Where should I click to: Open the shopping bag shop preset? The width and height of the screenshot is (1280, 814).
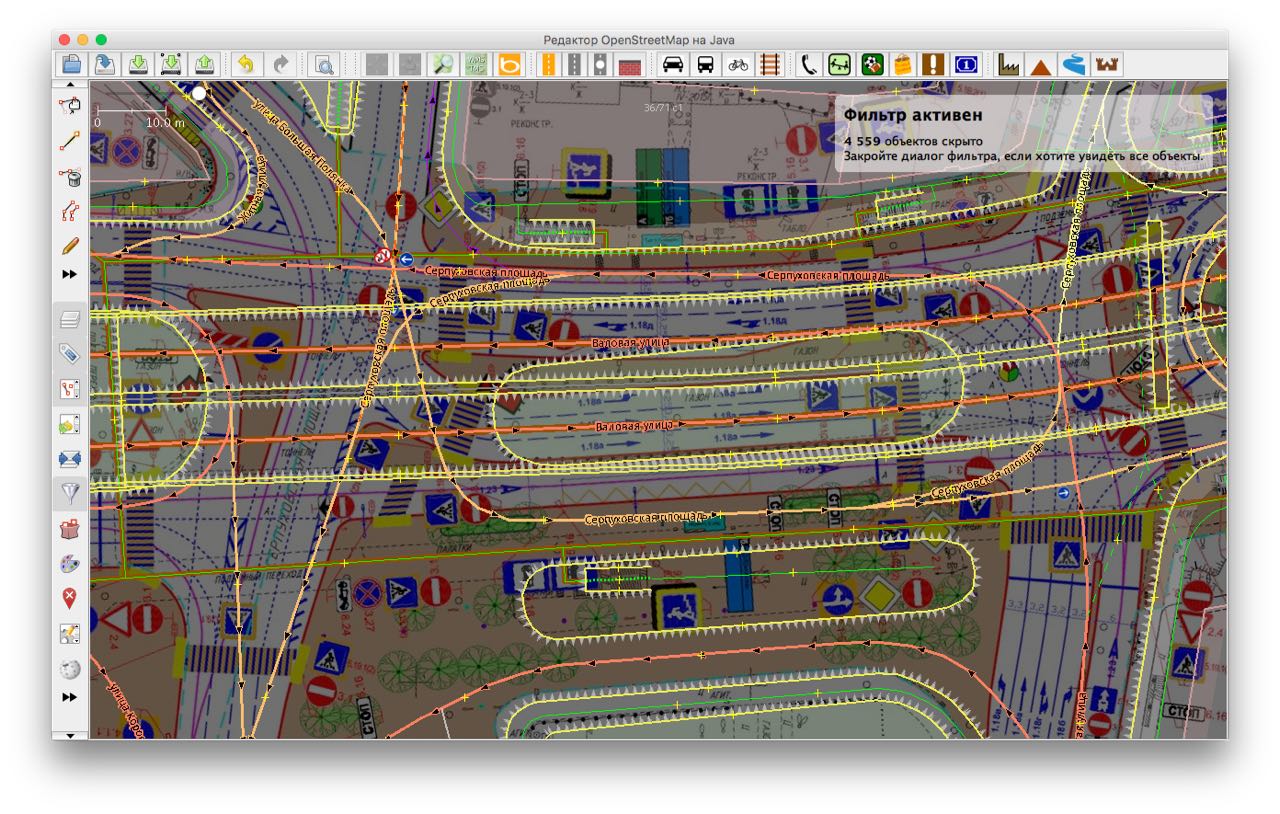click(904, 65)
